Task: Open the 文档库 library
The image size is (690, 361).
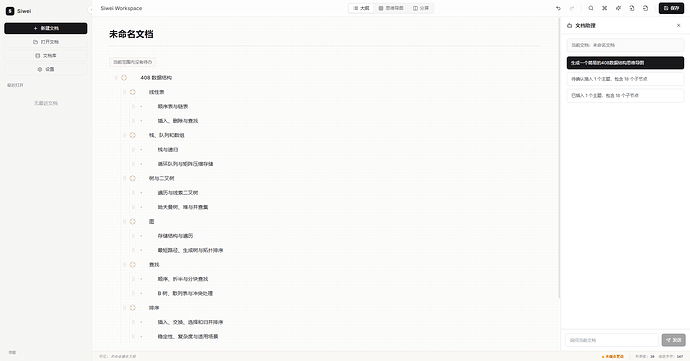Action: coord(46,55)
